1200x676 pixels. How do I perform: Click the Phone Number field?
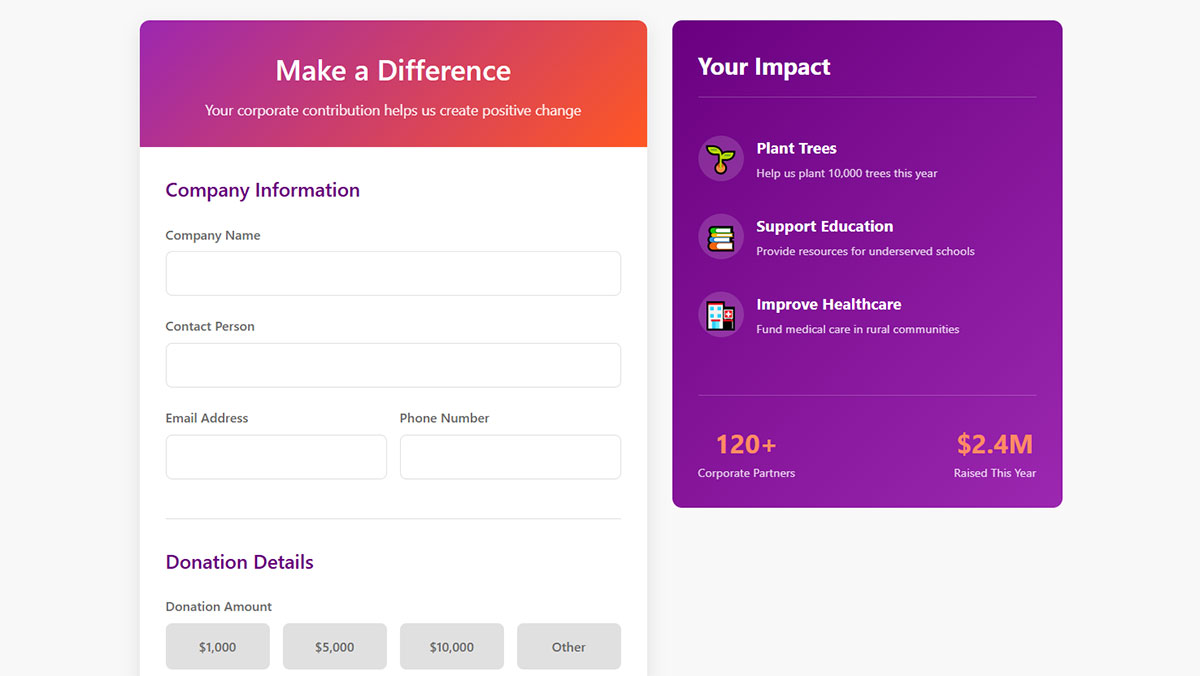click(510, 457)
